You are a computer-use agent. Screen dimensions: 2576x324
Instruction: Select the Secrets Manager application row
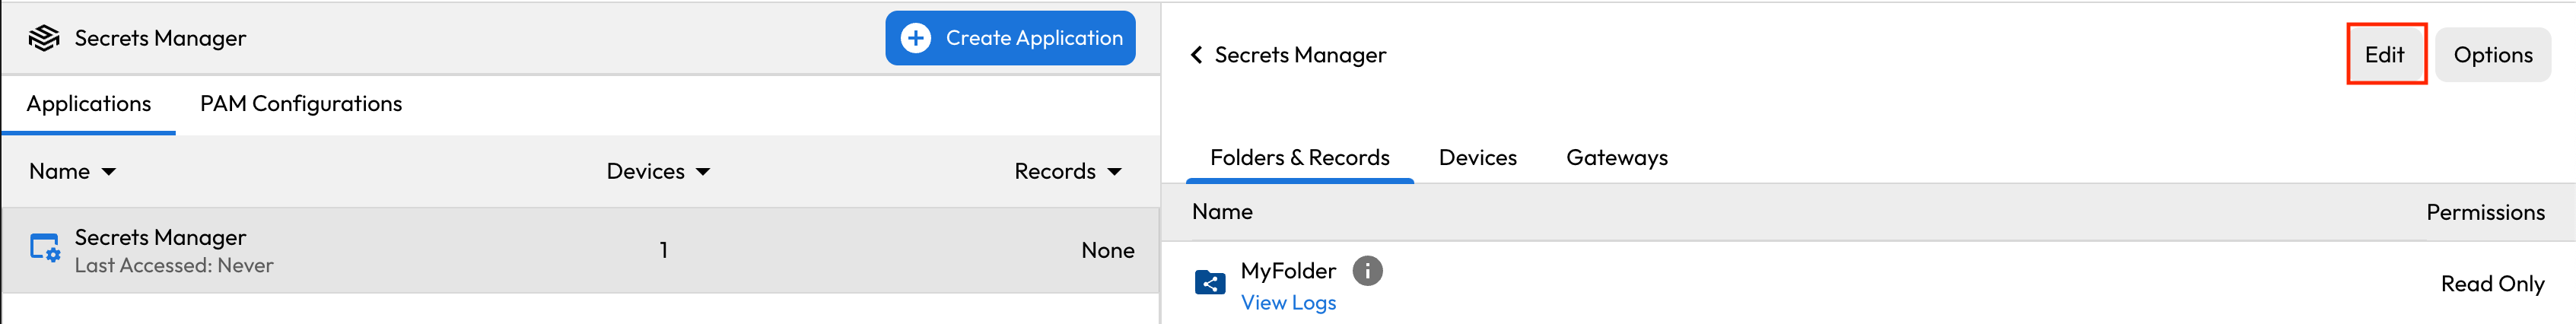580,250
